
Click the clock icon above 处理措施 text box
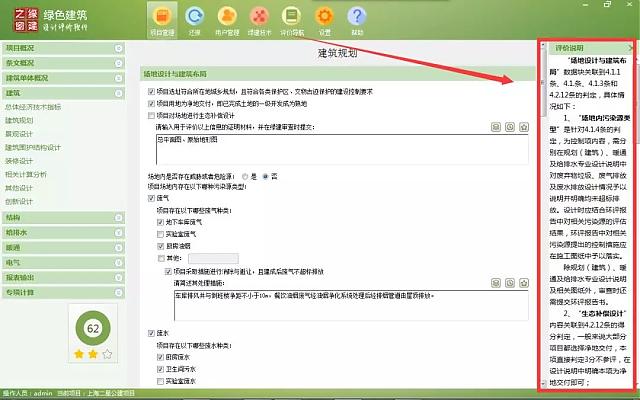click(x=510, y=283)
